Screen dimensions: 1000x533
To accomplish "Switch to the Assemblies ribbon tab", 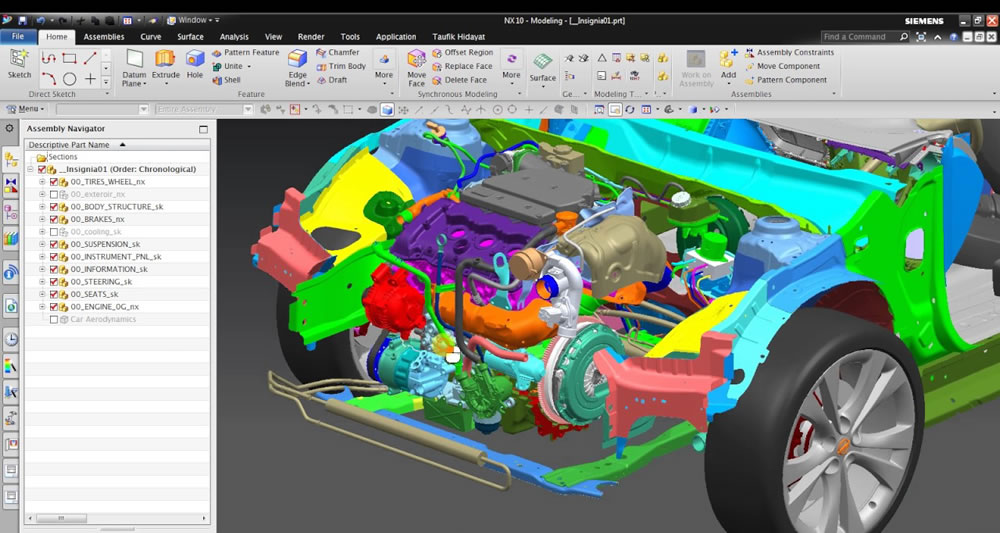I will [x=104, y=37].
